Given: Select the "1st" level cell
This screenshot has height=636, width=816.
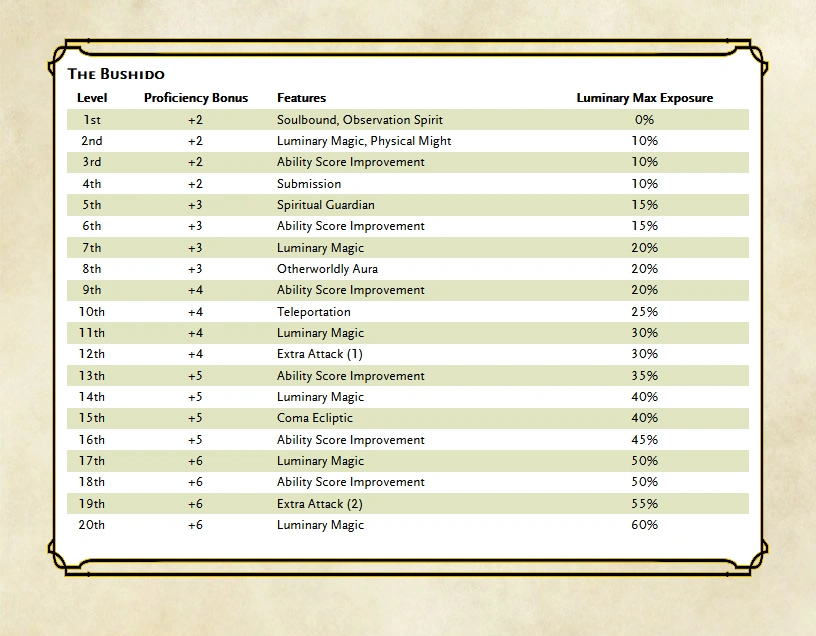Looking at the screenshot, I should (x=92, y=120).
